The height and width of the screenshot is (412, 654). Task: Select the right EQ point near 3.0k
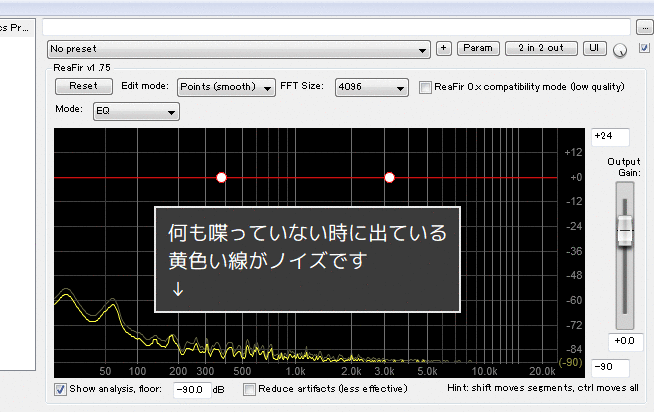click(x=390, y=177)
